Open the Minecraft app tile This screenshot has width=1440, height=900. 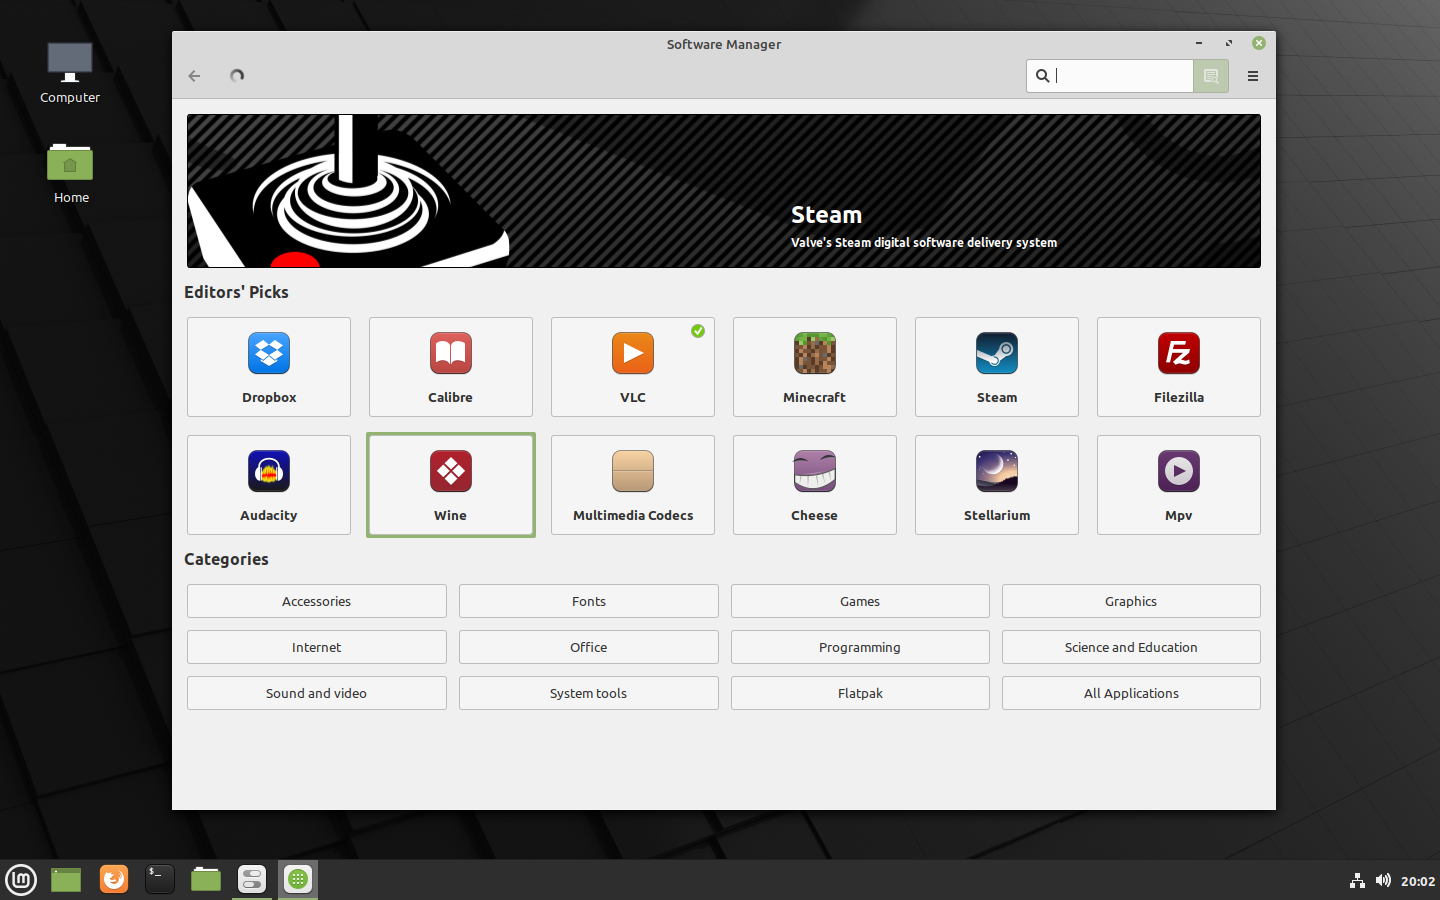coord(815,367)
